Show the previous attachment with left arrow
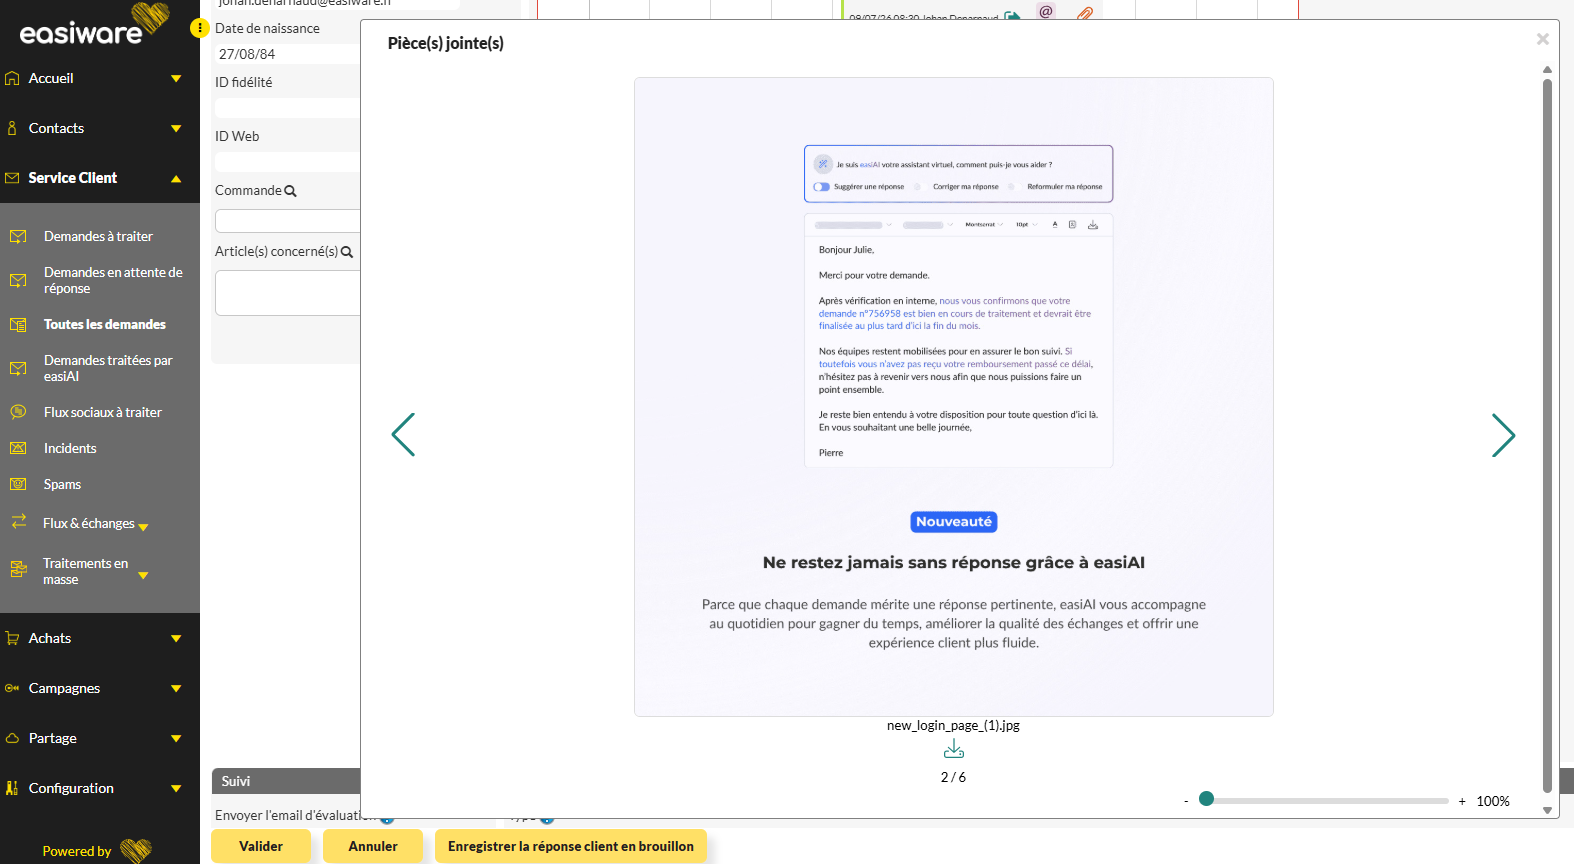The width and height of the screenshot is (1574, 864). coord(403,435)
